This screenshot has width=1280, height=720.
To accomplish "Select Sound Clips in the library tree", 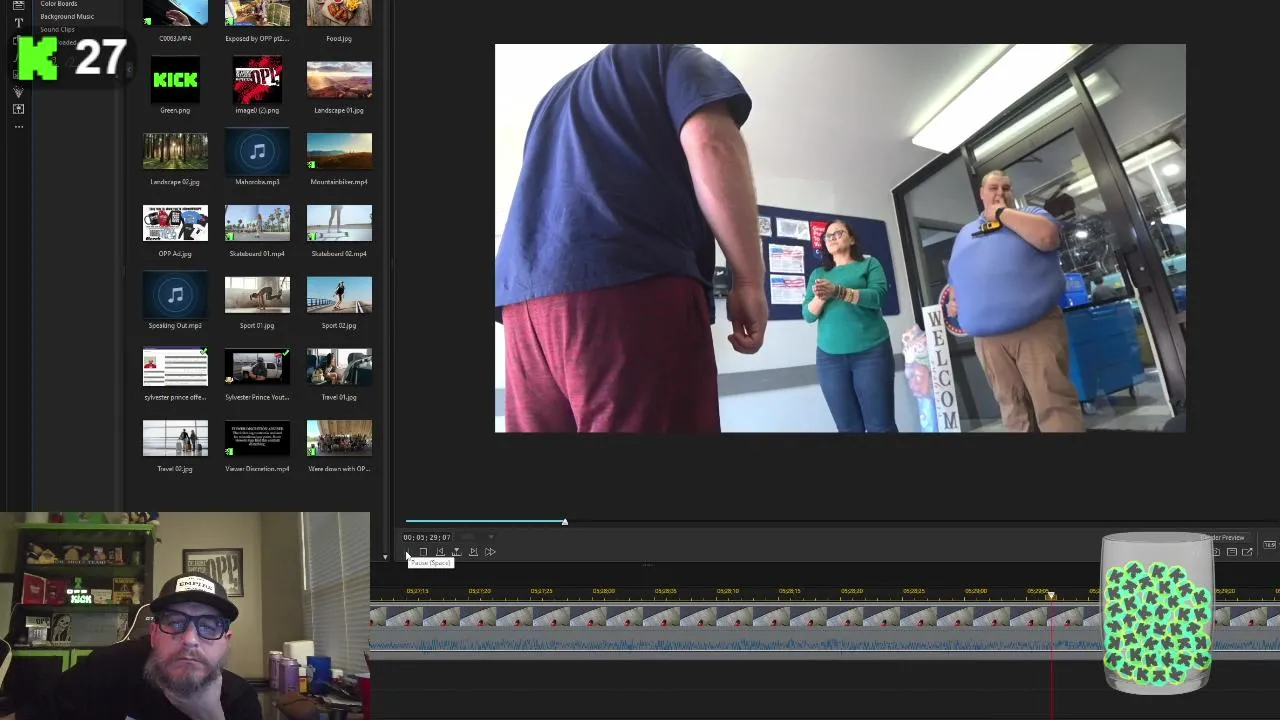I will (57, 29).
